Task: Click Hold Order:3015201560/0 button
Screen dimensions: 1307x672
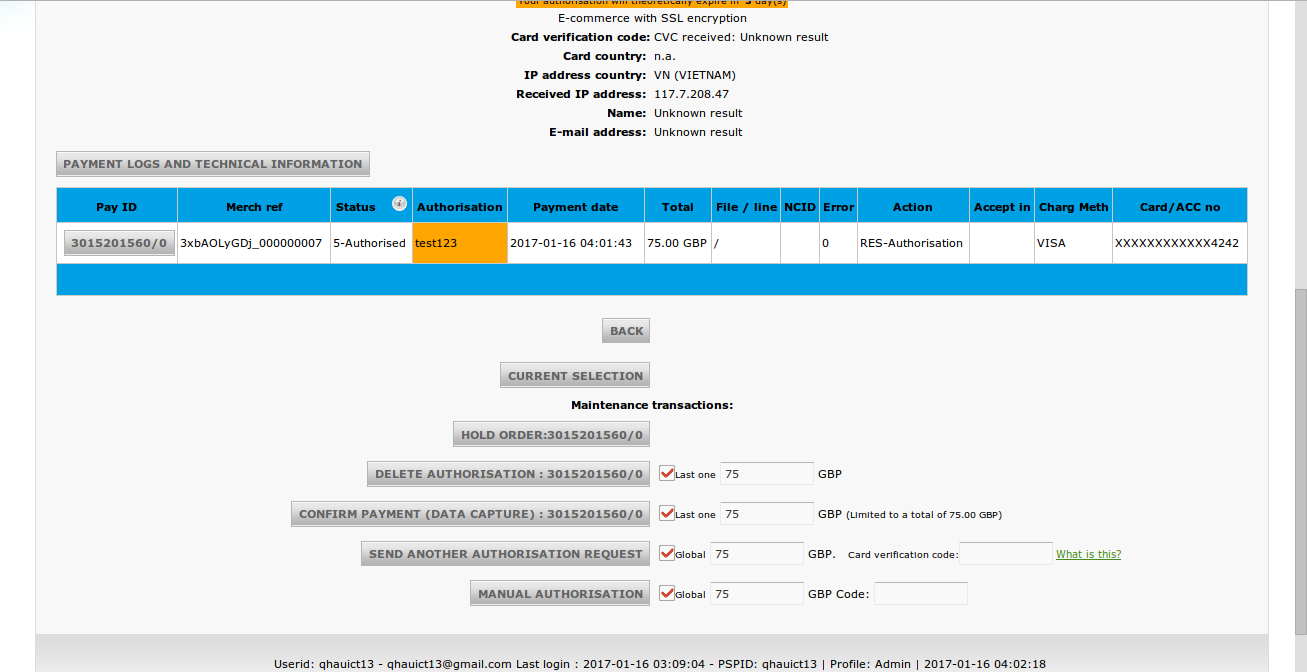Action: 551,435
